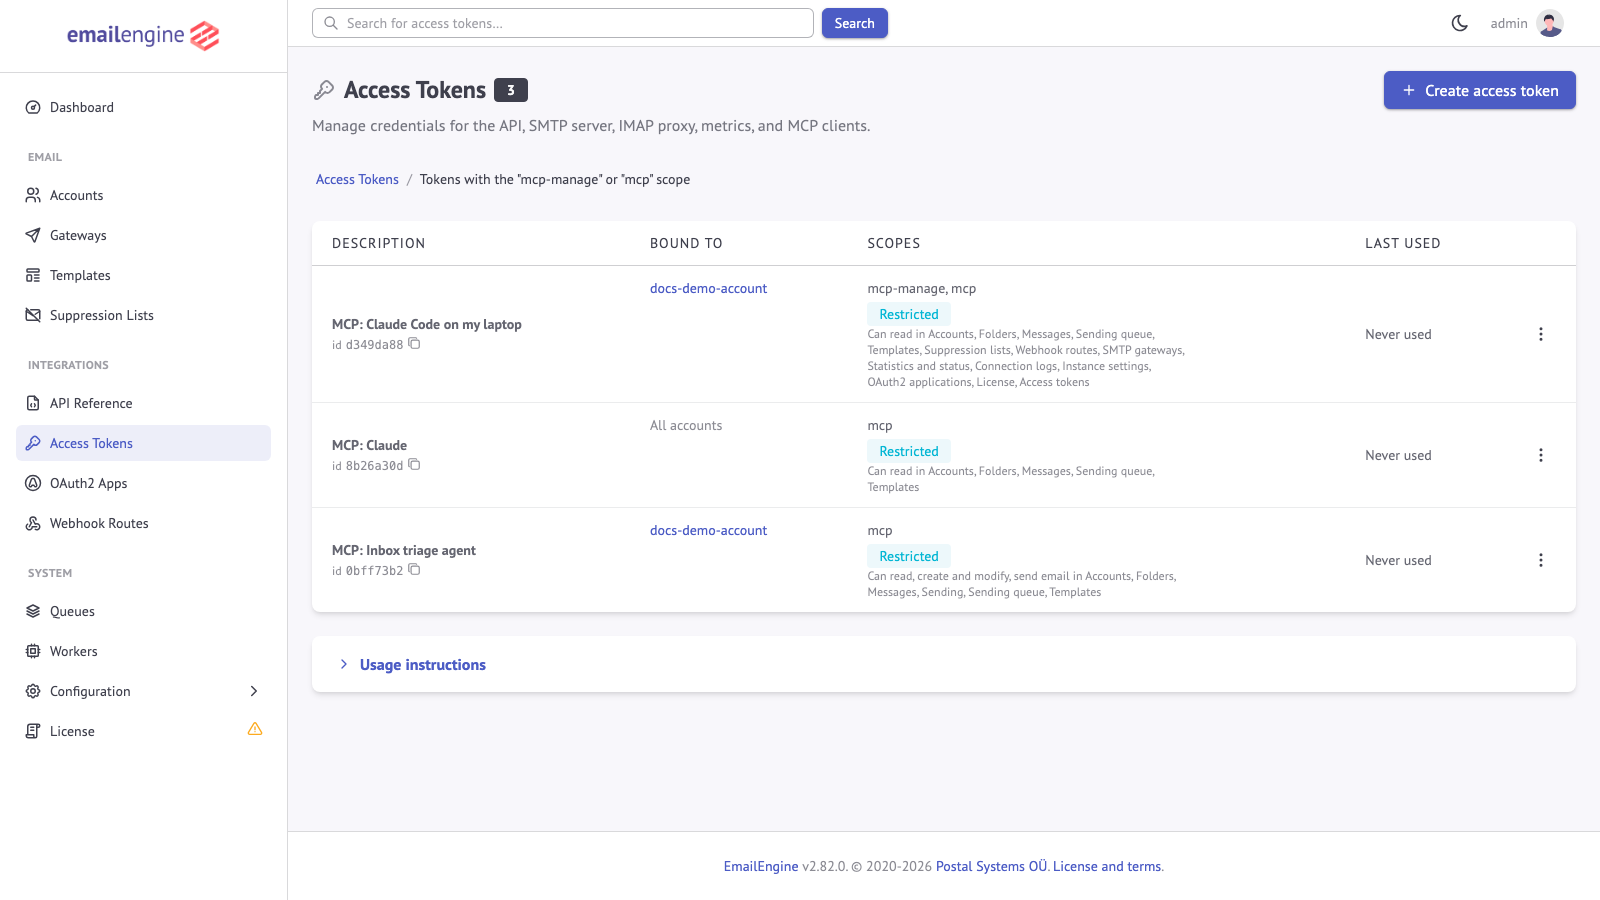
Task: Open Suppression Lists
Action: 143,315
